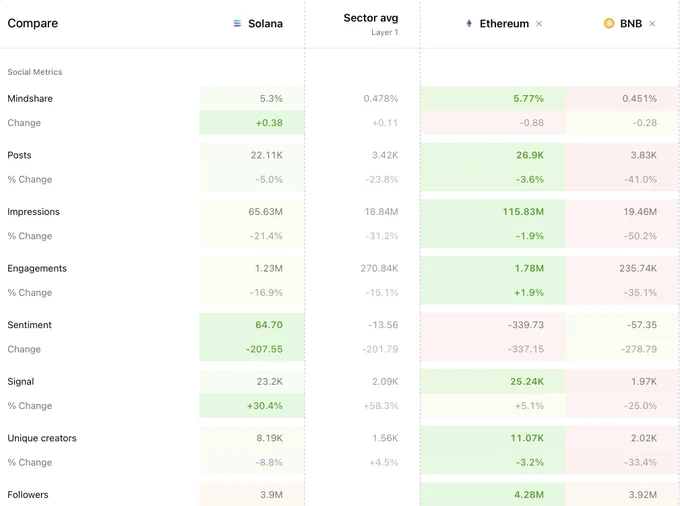Select the Engagements metric label
The height and width of the screenshot is (506, 680).
point(37,268)
